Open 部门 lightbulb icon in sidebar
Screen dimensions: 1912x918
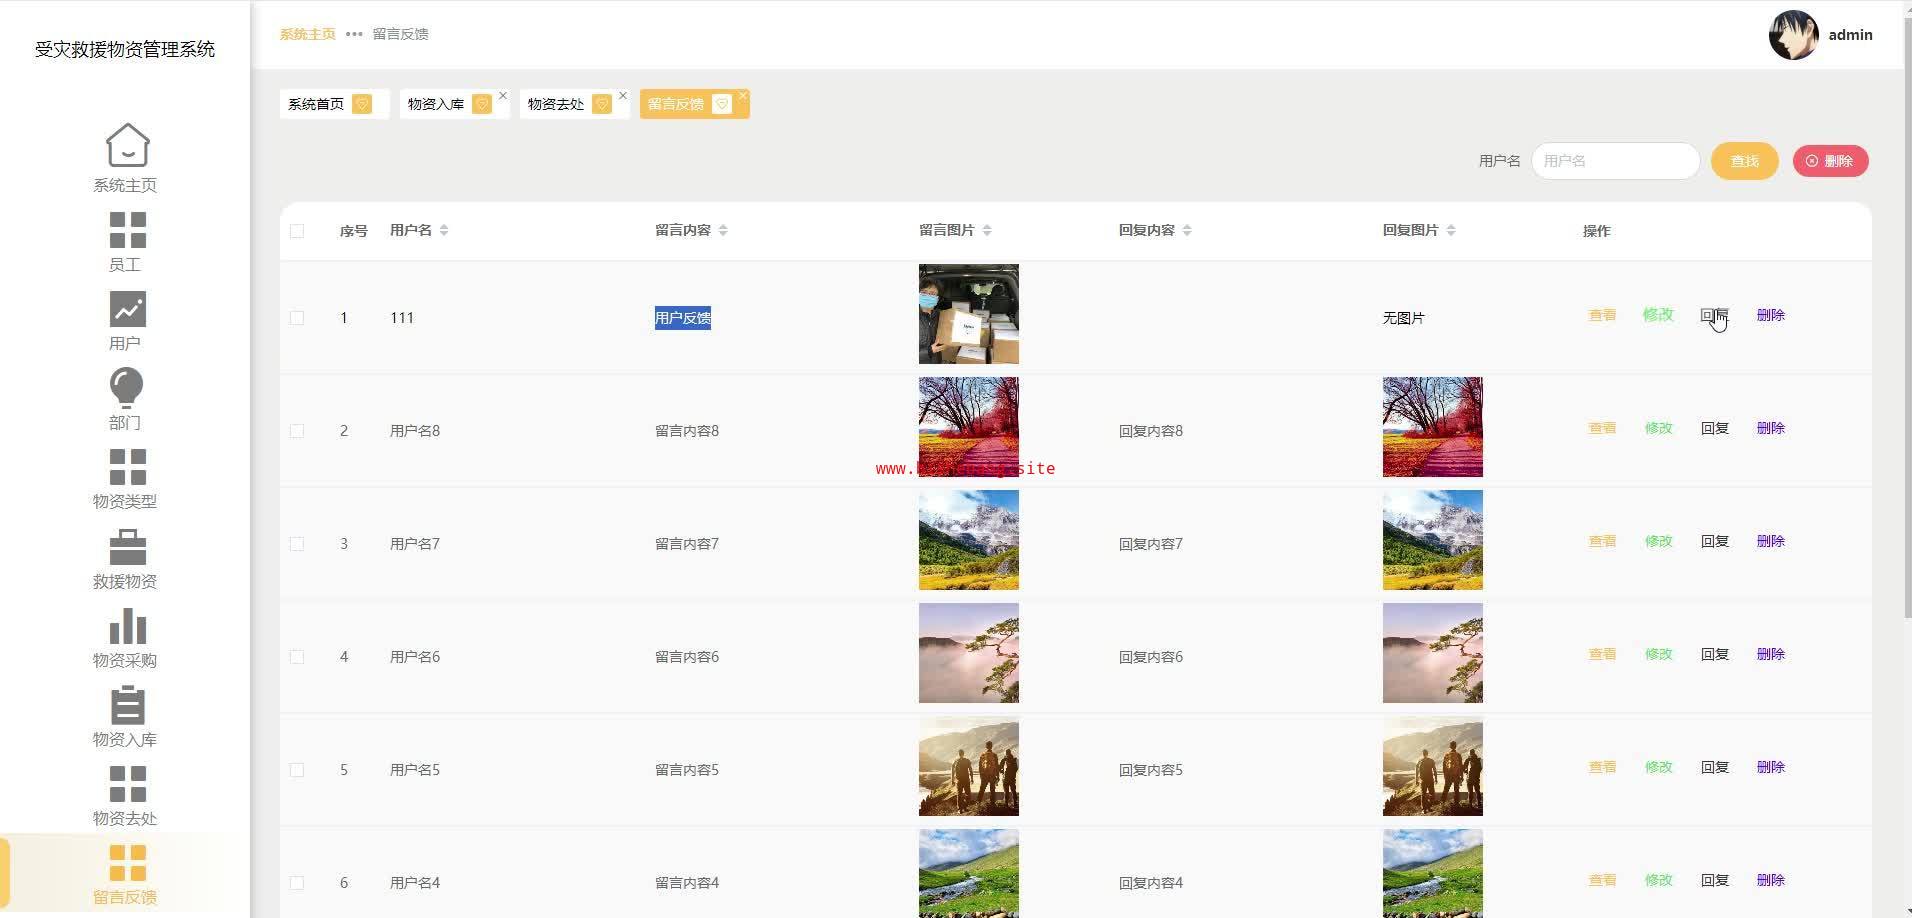[x=127, y=388]
